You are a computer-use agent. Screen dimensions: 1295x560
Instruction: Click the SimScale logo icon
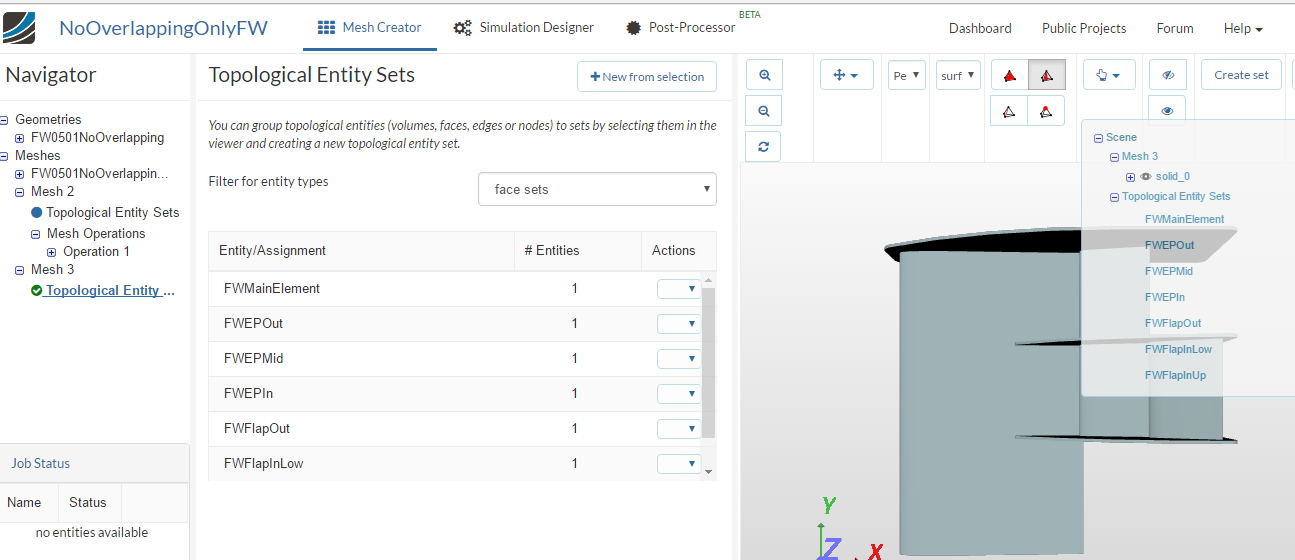click(x=20, y=27)
